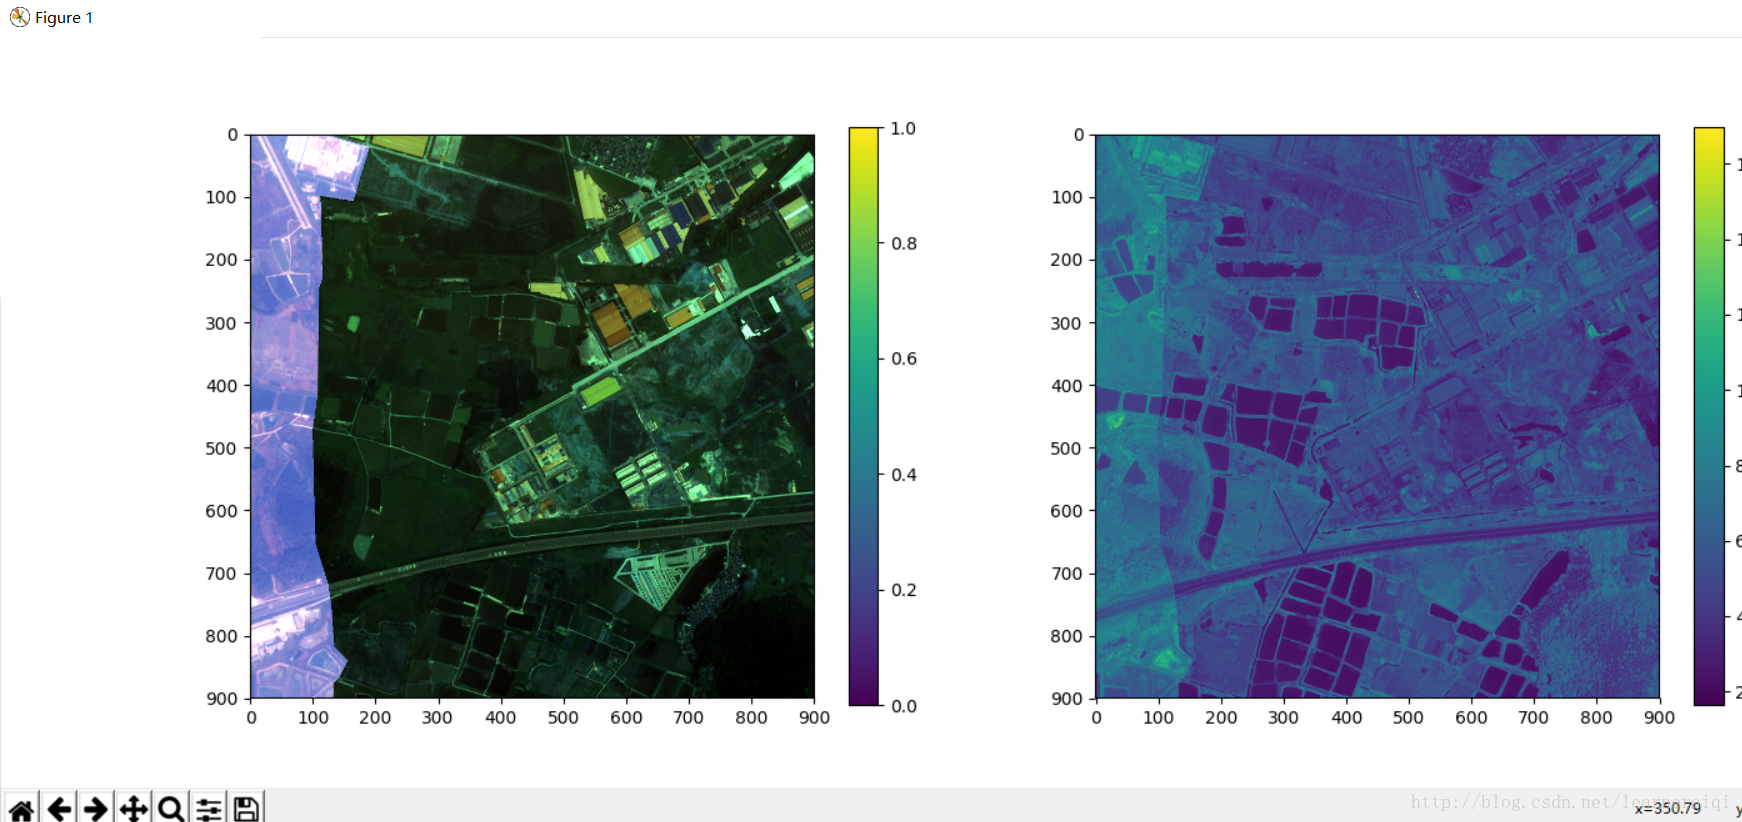Click the '0.6' colorbar tick label

click(904, 358)
